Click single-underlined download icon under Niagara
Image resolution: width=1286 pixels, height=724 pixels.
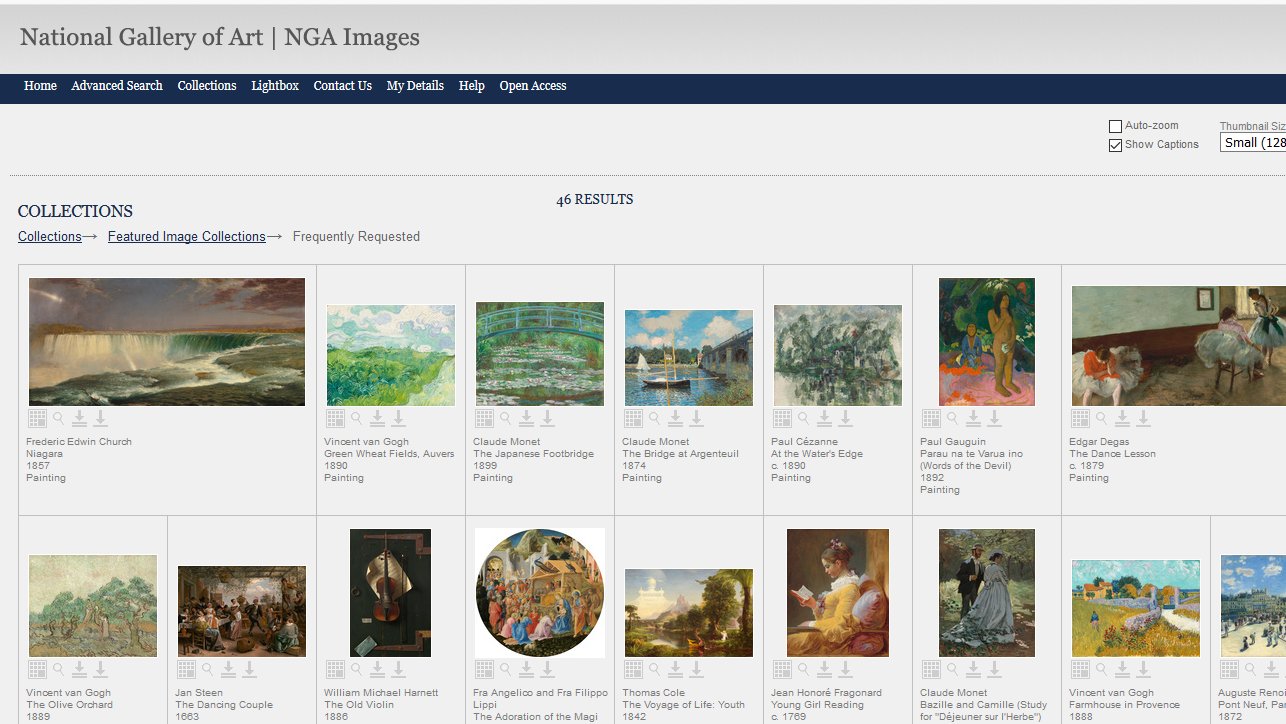(x=100, y=418)
